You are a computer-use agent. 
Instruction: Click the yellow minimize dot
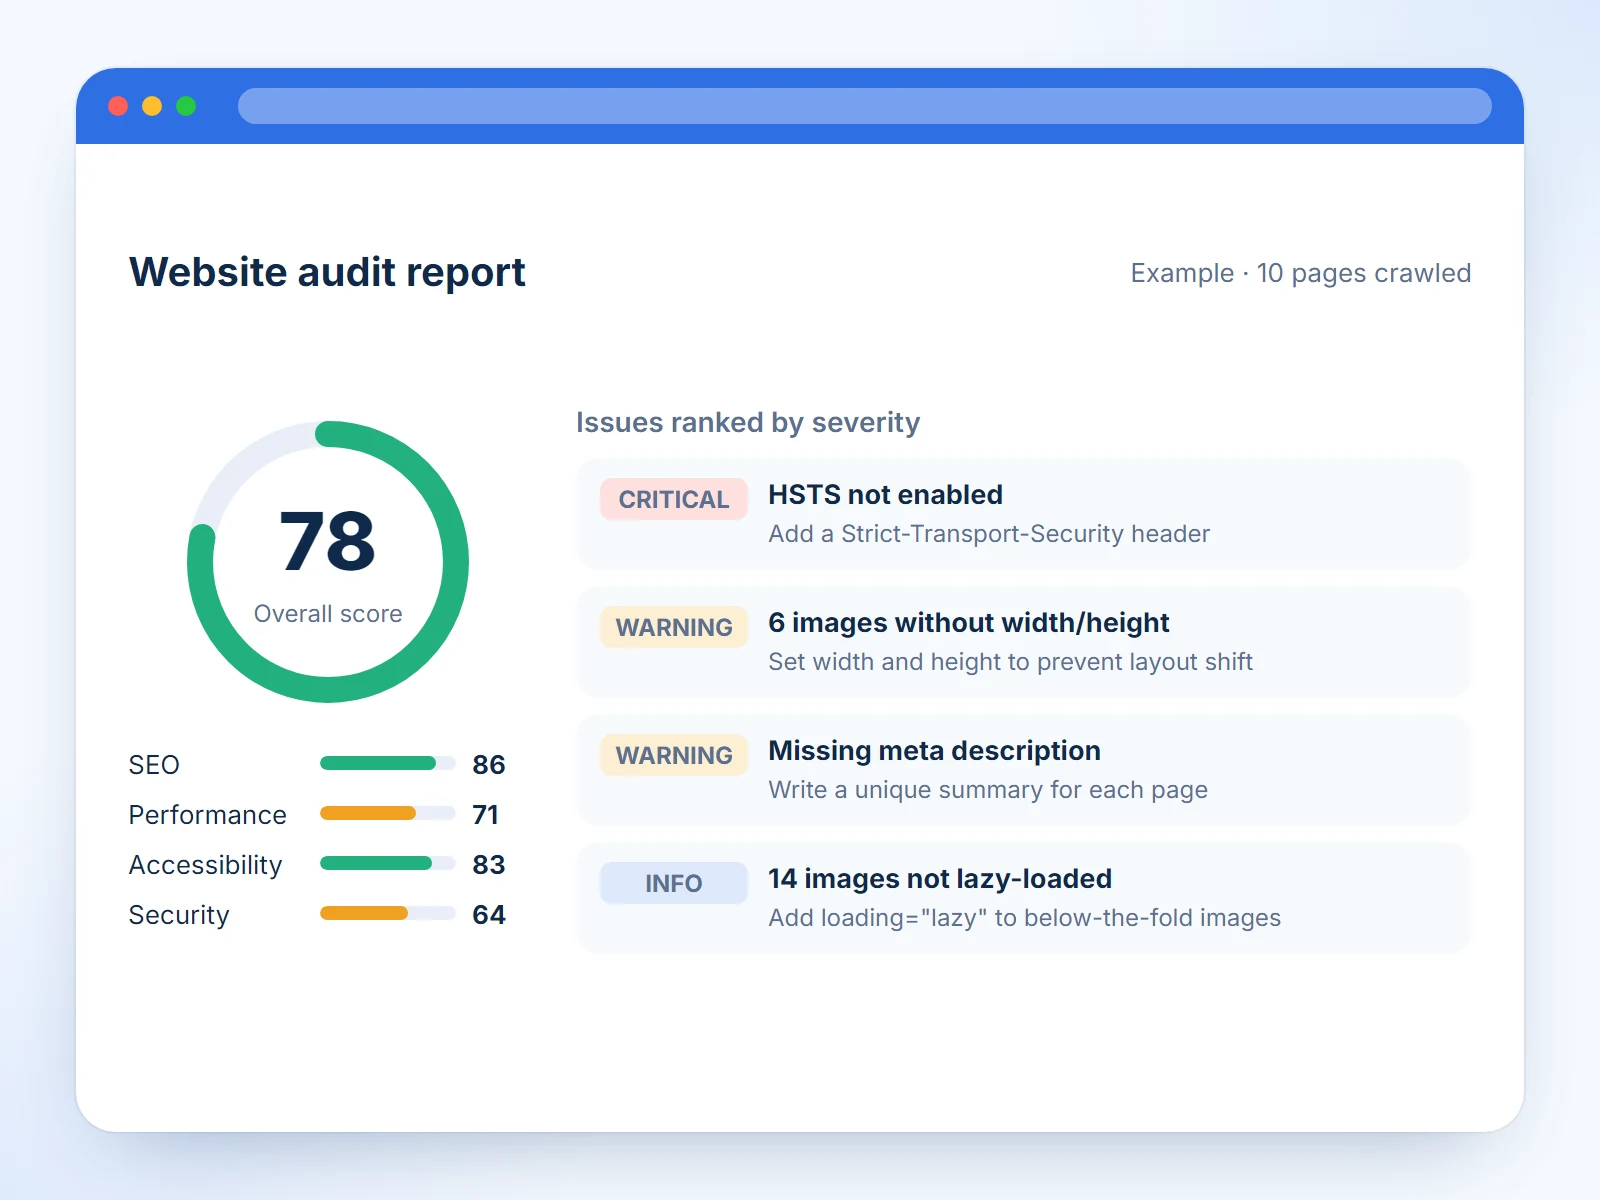tap(152, 106)
